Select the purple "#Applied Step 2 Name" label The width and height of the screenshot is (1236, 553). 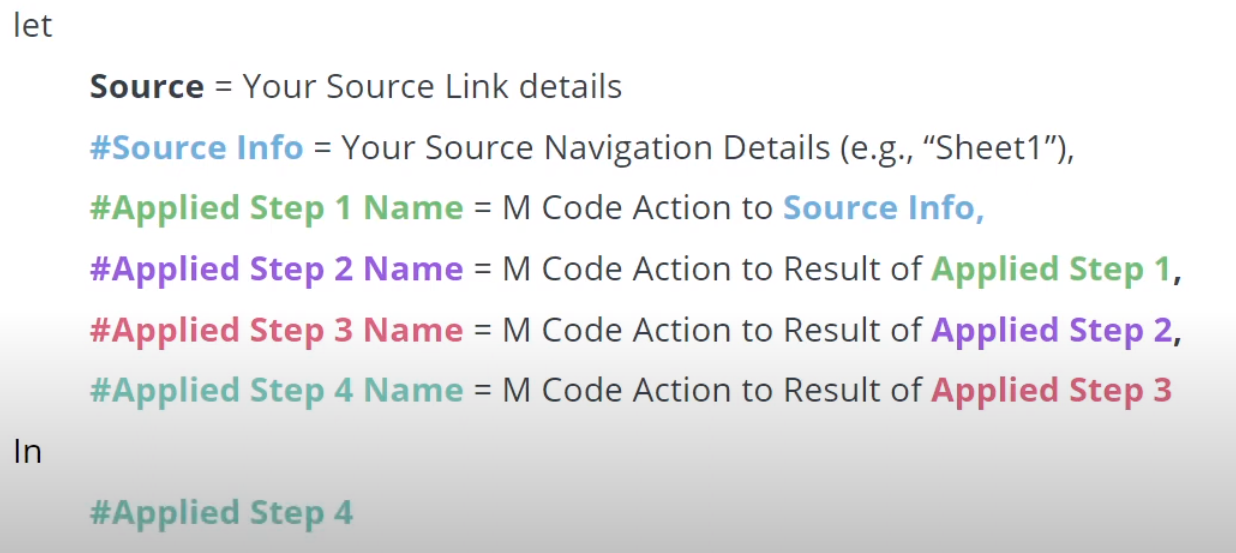276,269
